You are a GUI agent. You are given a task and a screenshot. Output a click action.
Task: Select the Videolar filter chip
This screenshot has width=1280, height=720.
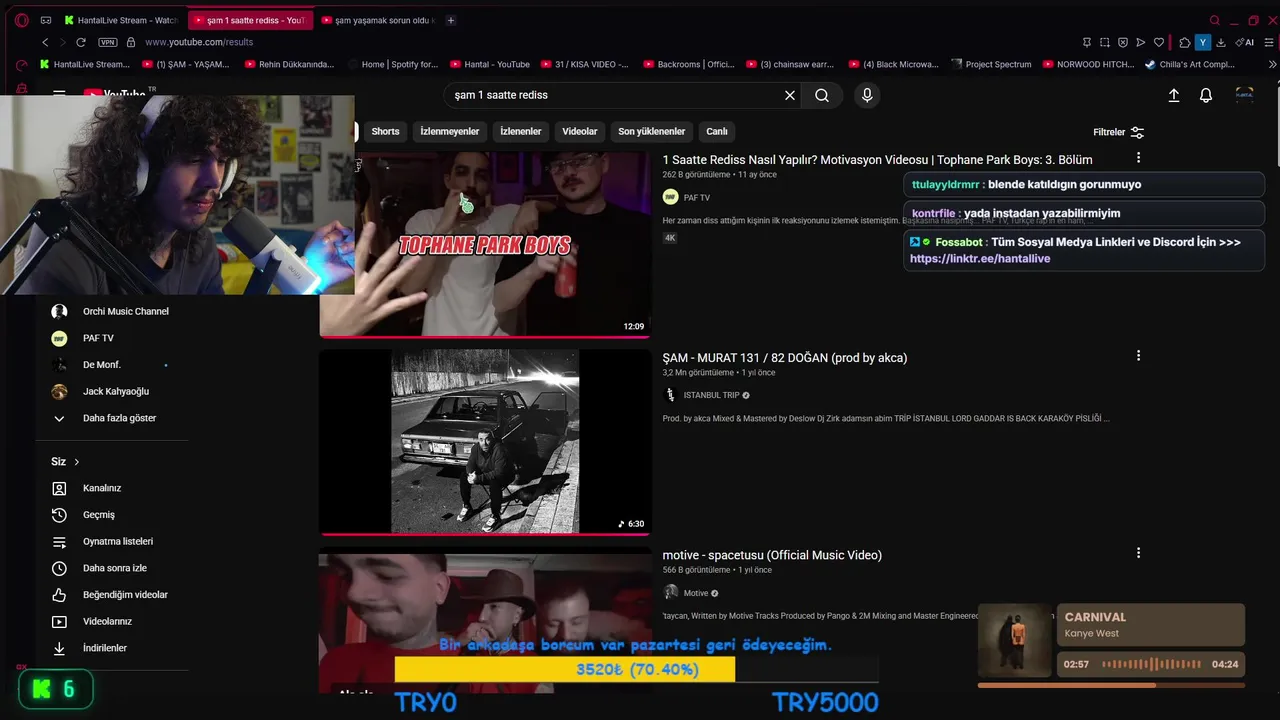pyautogui.click(x=580, y=131)
